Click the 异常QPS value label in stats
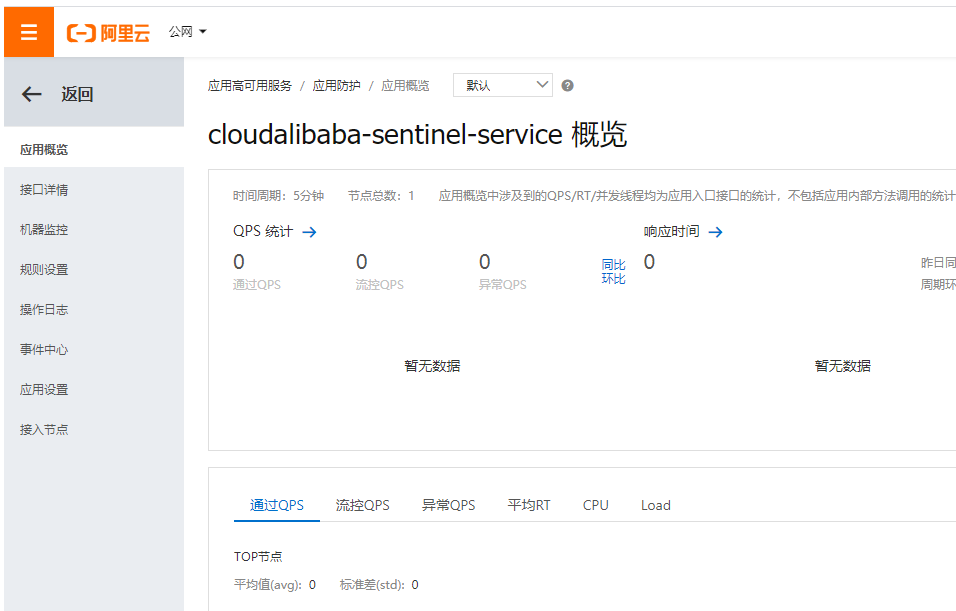 tap(502, 285)
